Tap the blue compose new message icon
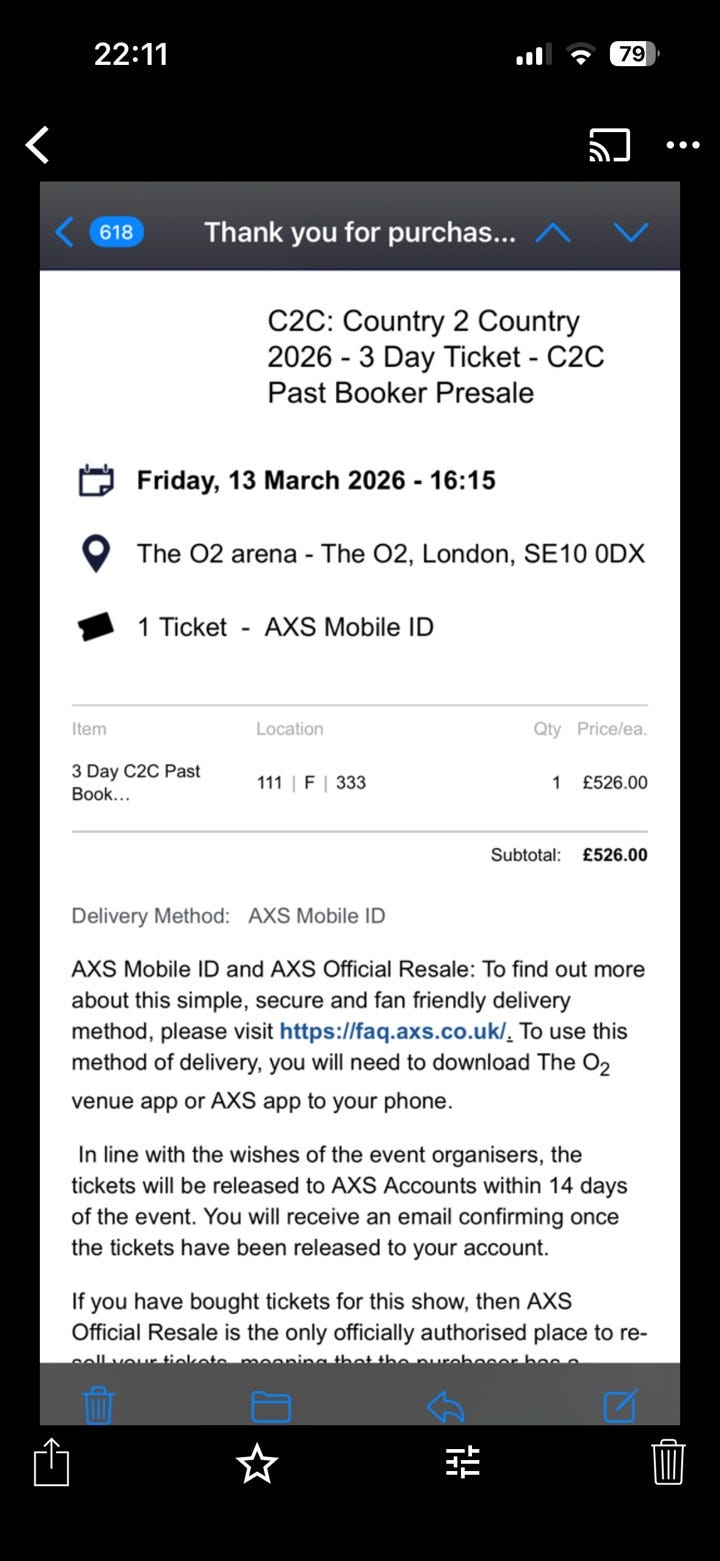Image resolution: width=720 pixels, height=1561 pixels. click(621, 1405)
